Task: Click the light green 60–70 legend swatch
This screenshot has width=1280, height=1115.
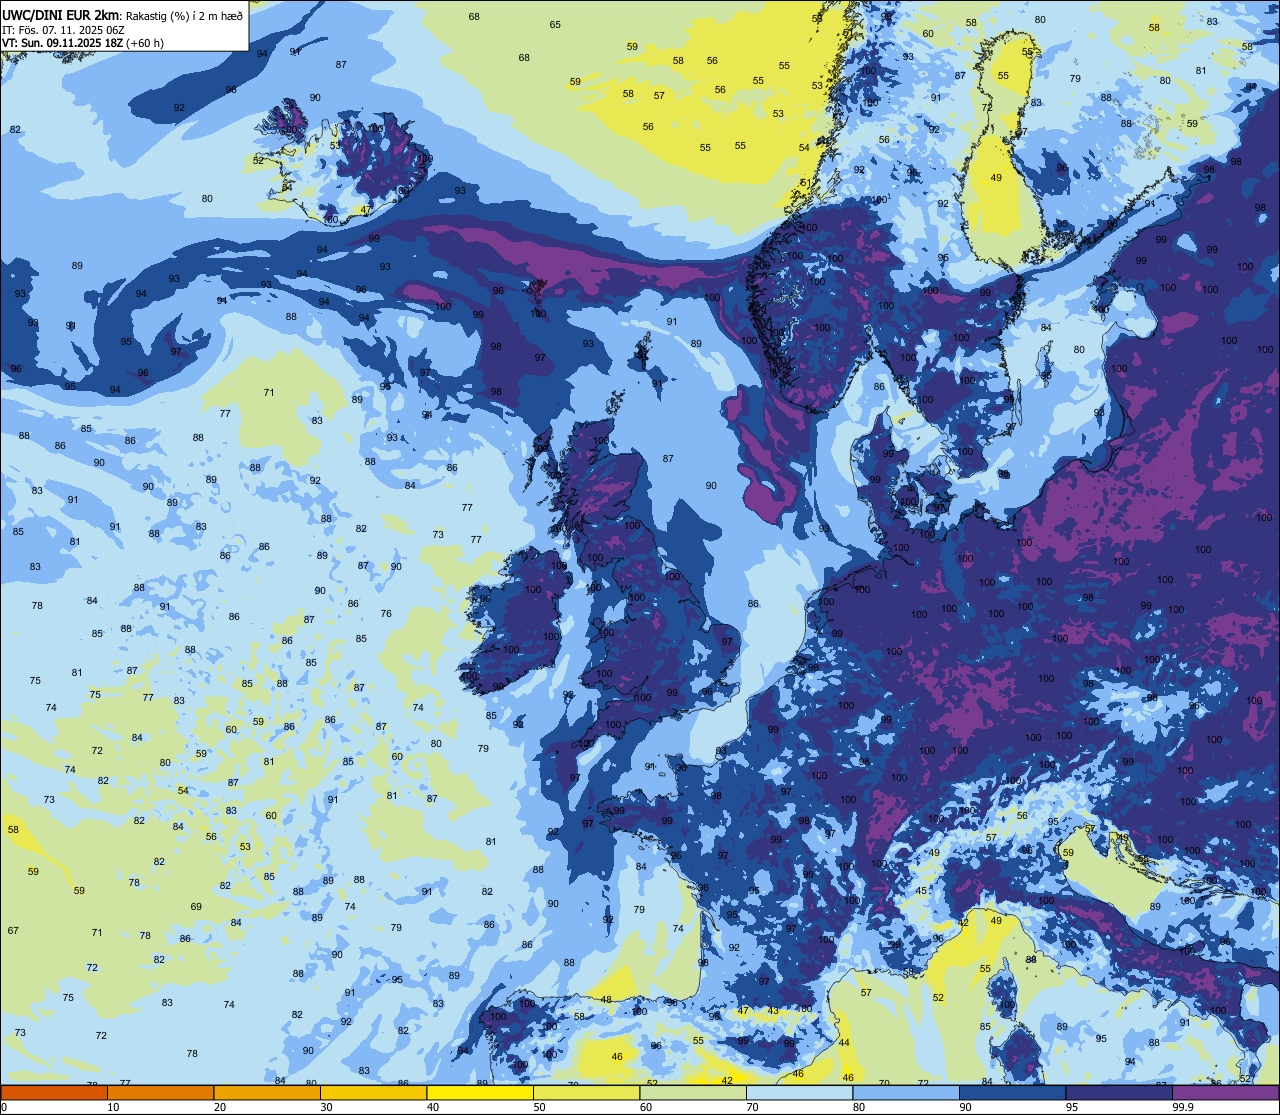Action: (693, 1092)
